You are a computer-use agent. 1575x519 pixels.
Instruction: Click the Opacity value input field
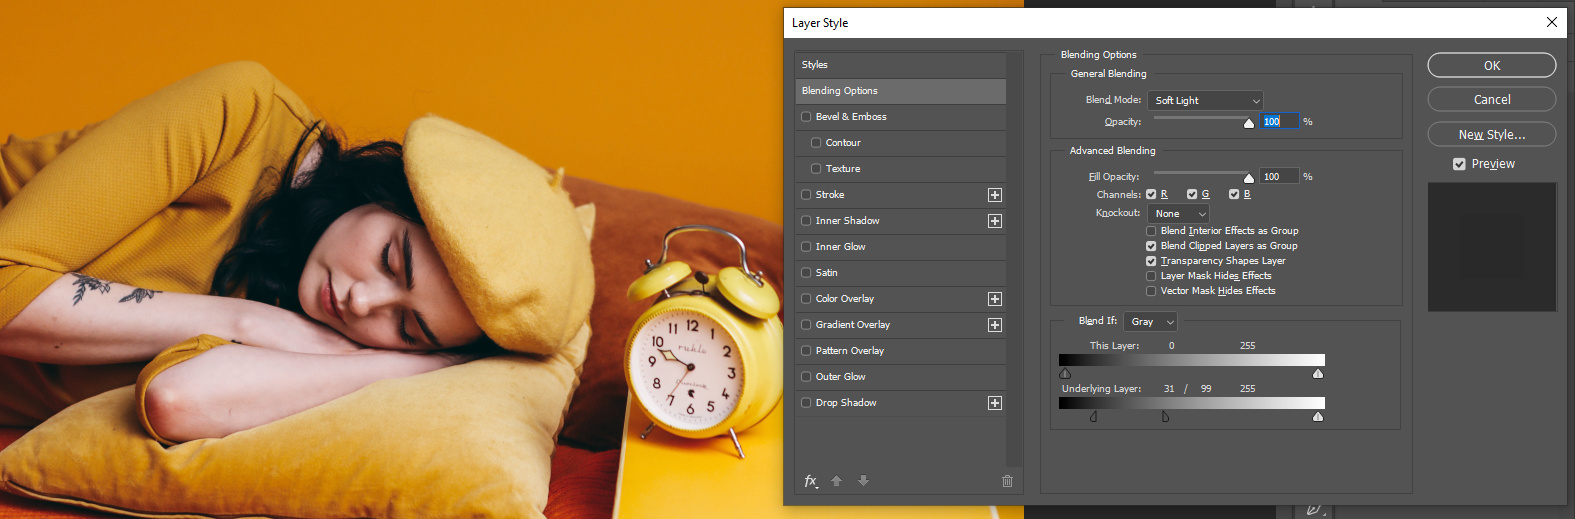[1279, 121]
